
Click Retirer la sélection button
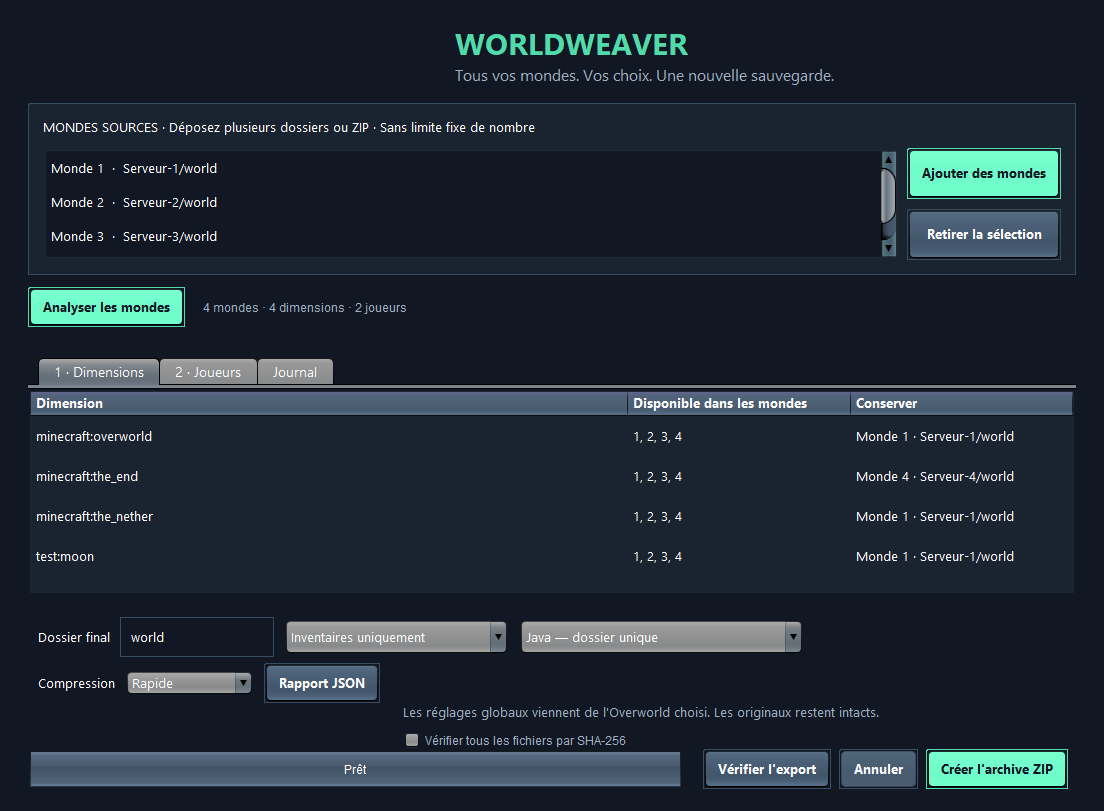pyautogui.click(x=984, y=234)
